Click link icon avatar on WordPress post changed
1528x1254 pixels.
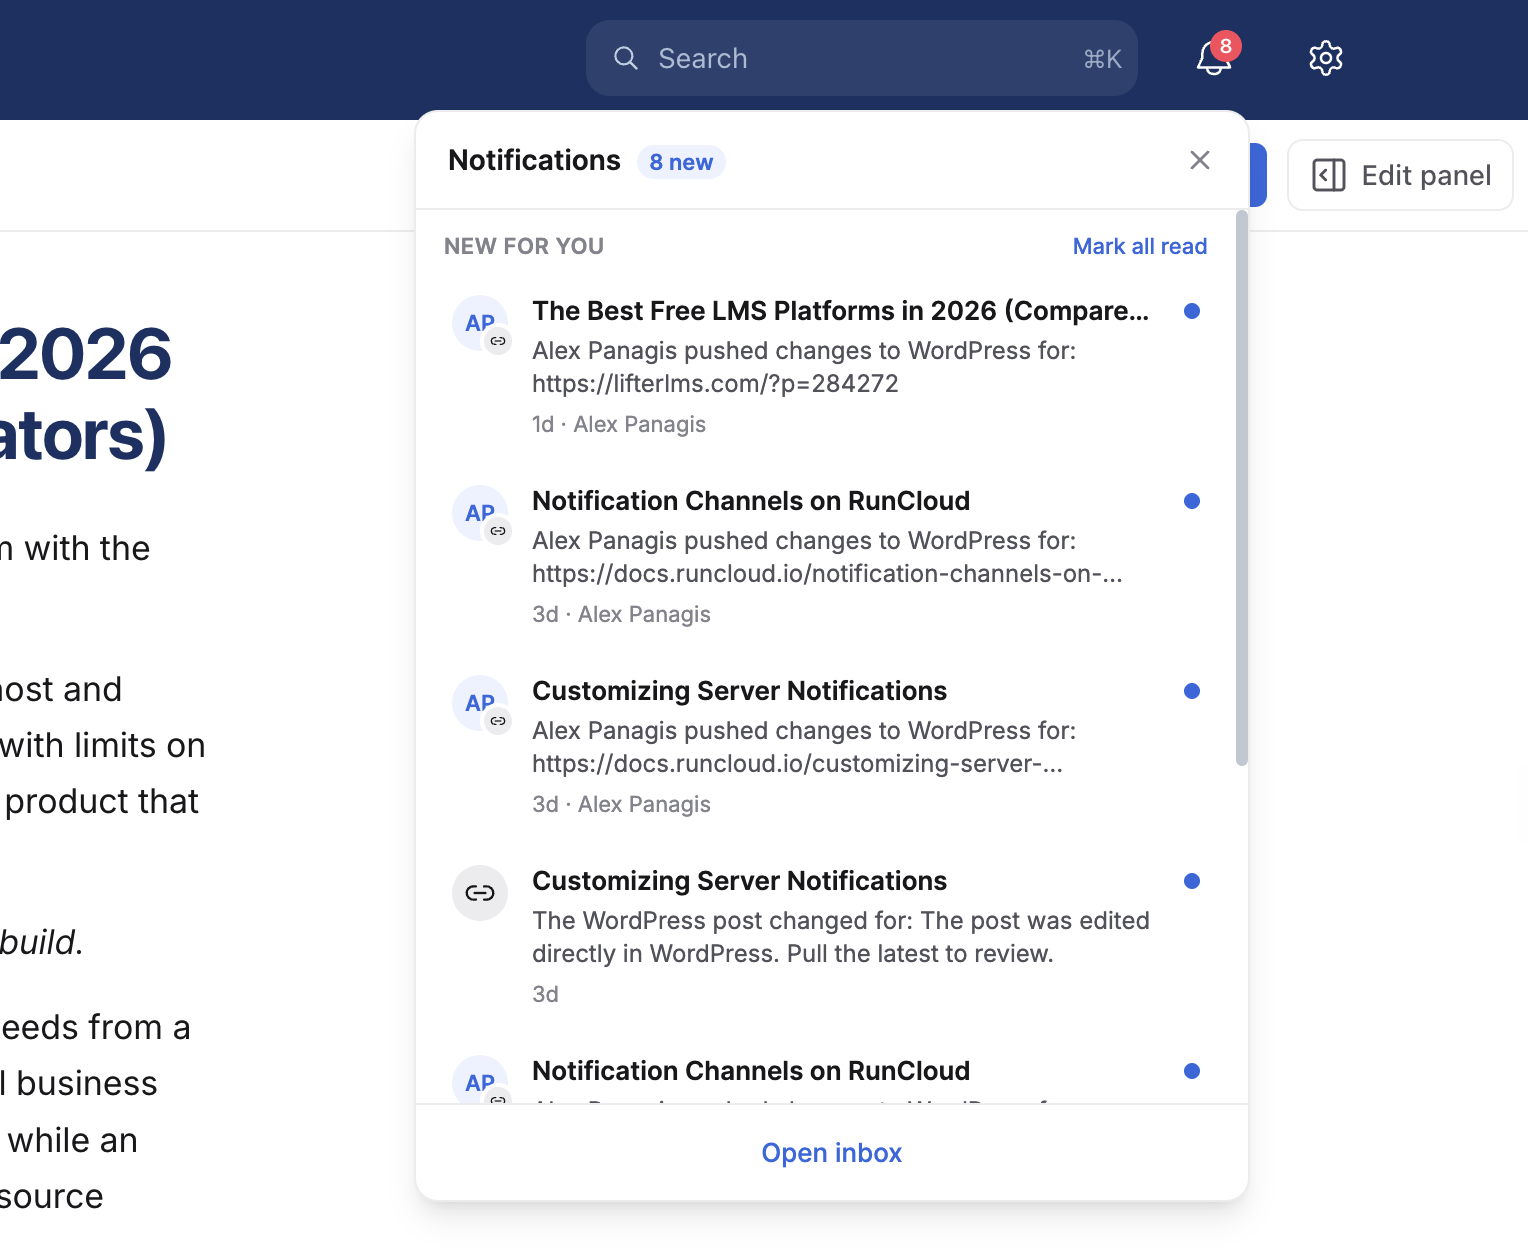coord(480,893)
